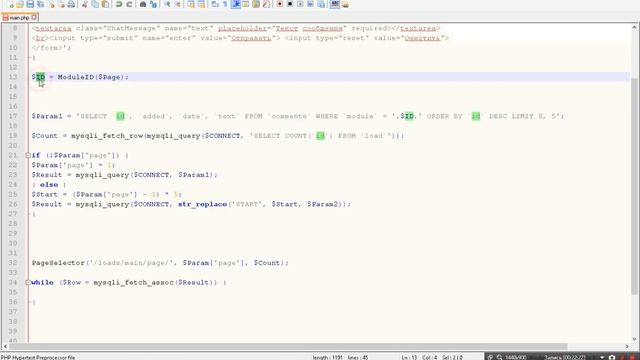Click the horizontal scrollbar thumb
The image size is (640, 360).
tap(288, 347)
